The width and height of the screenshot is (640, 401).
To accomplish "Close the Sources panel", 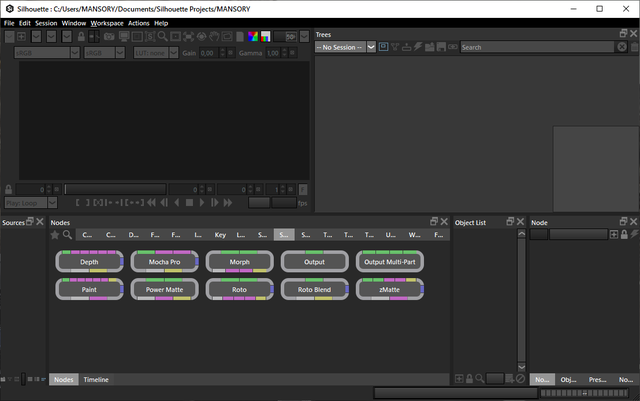I will pos(40,222).
